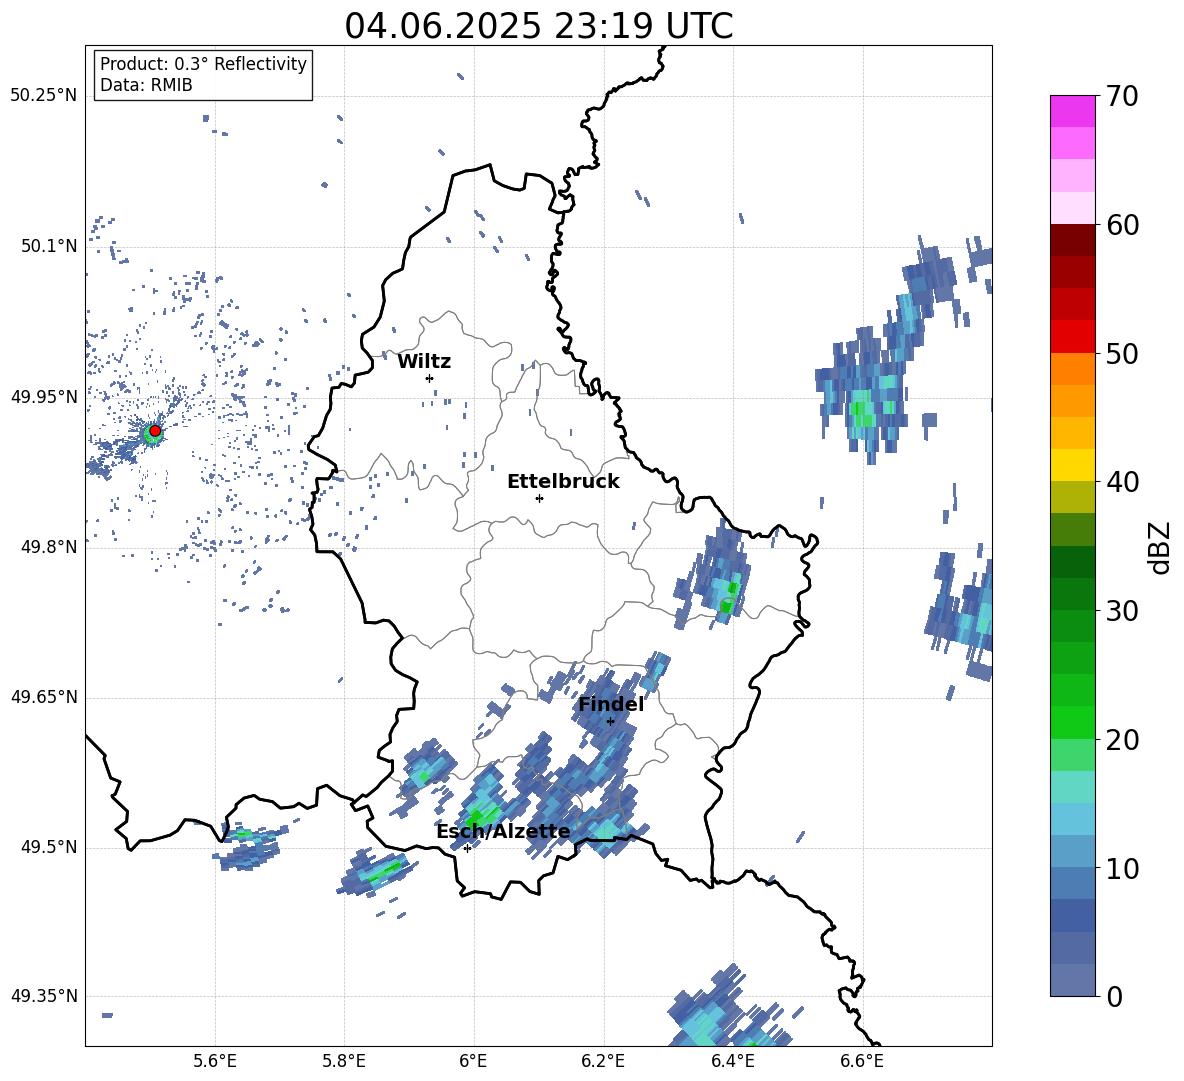Click the dBZ colorbar axis label
Viewport: 1184px width, 1081px height.
[x=1159, y=547]
